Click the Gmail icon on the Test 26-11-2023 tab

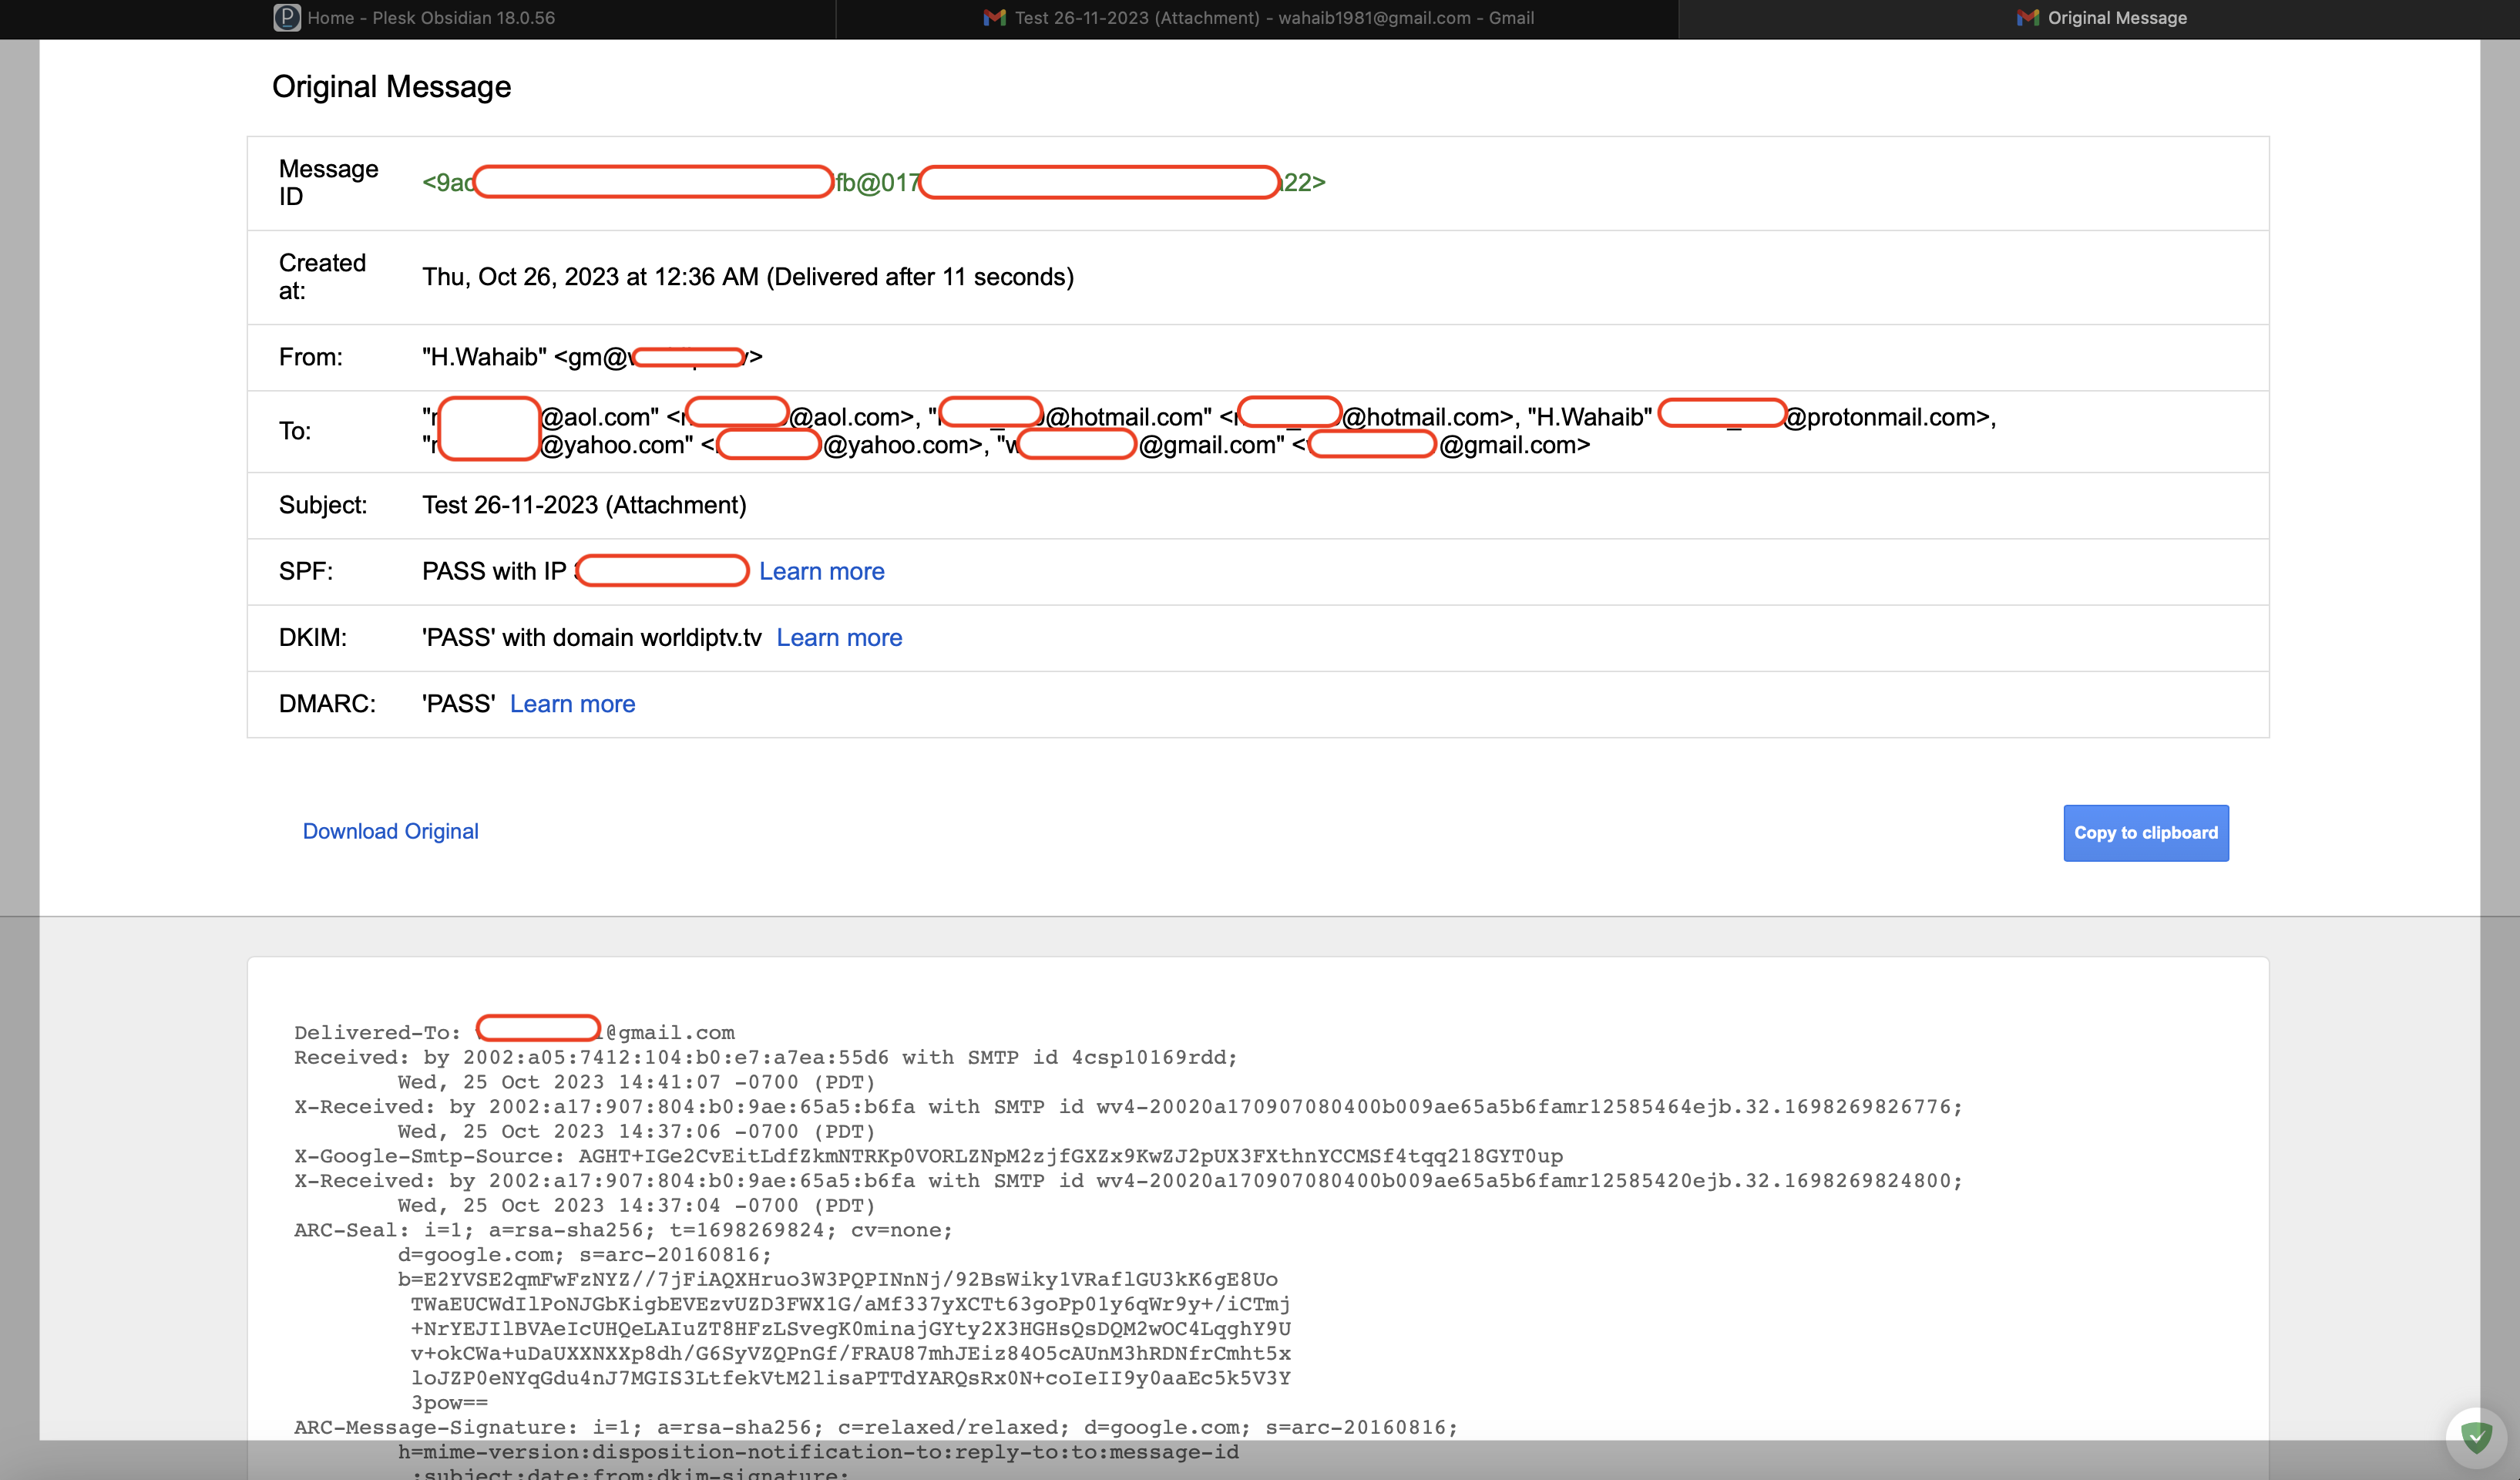[994, 17]
